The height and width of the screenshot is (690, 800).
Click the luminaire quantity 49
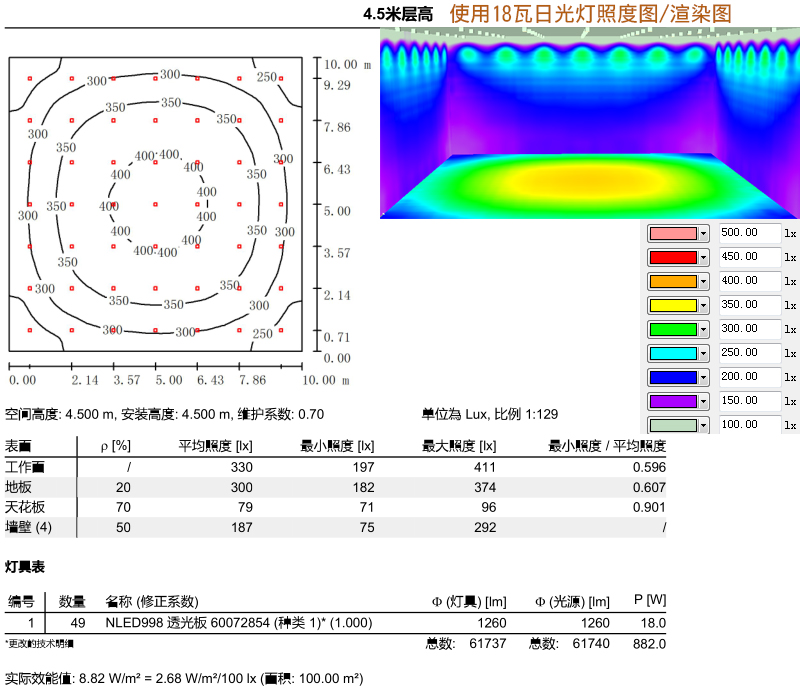pyautogui.click(x=78, y=623)
